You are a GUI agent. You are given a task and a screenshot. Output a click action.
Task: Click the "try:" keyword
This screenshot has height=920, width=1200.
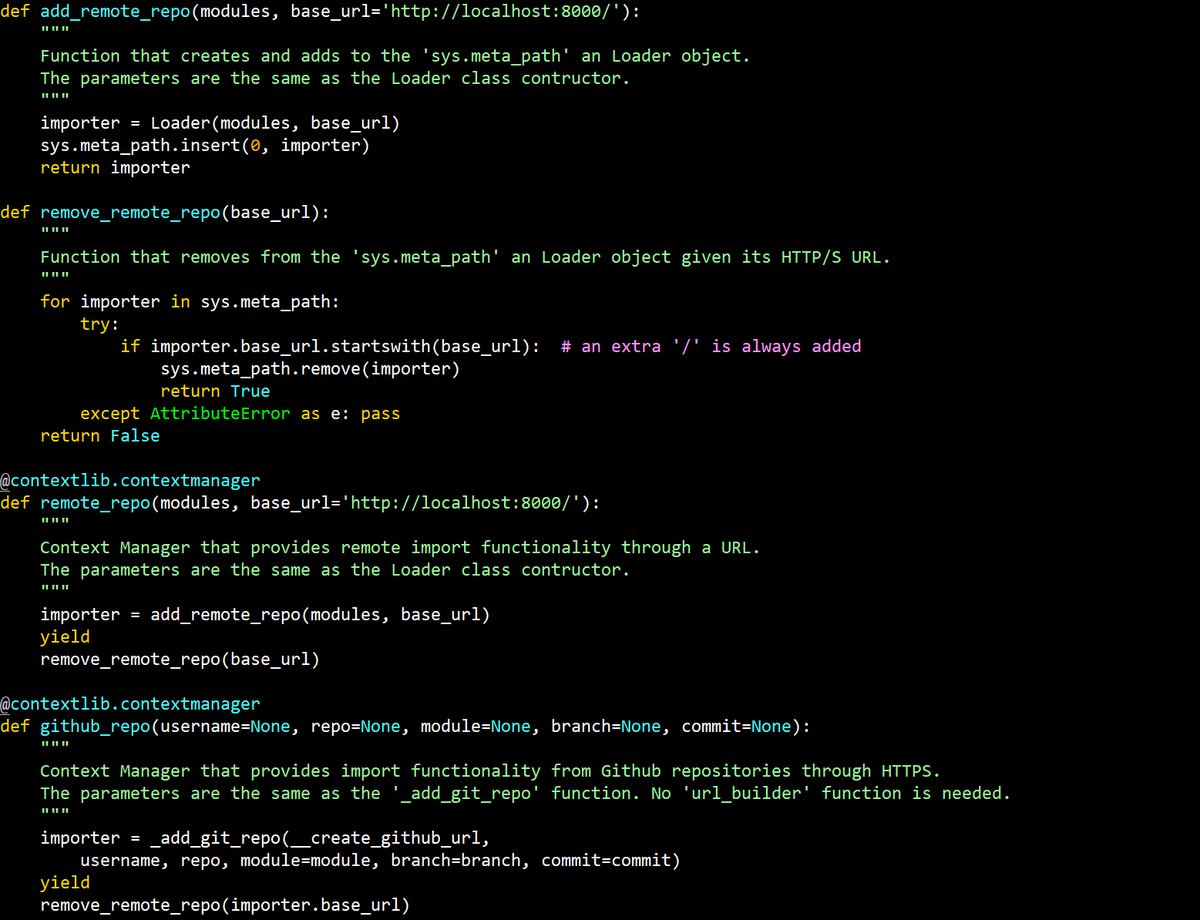click(x=100, y=324)
